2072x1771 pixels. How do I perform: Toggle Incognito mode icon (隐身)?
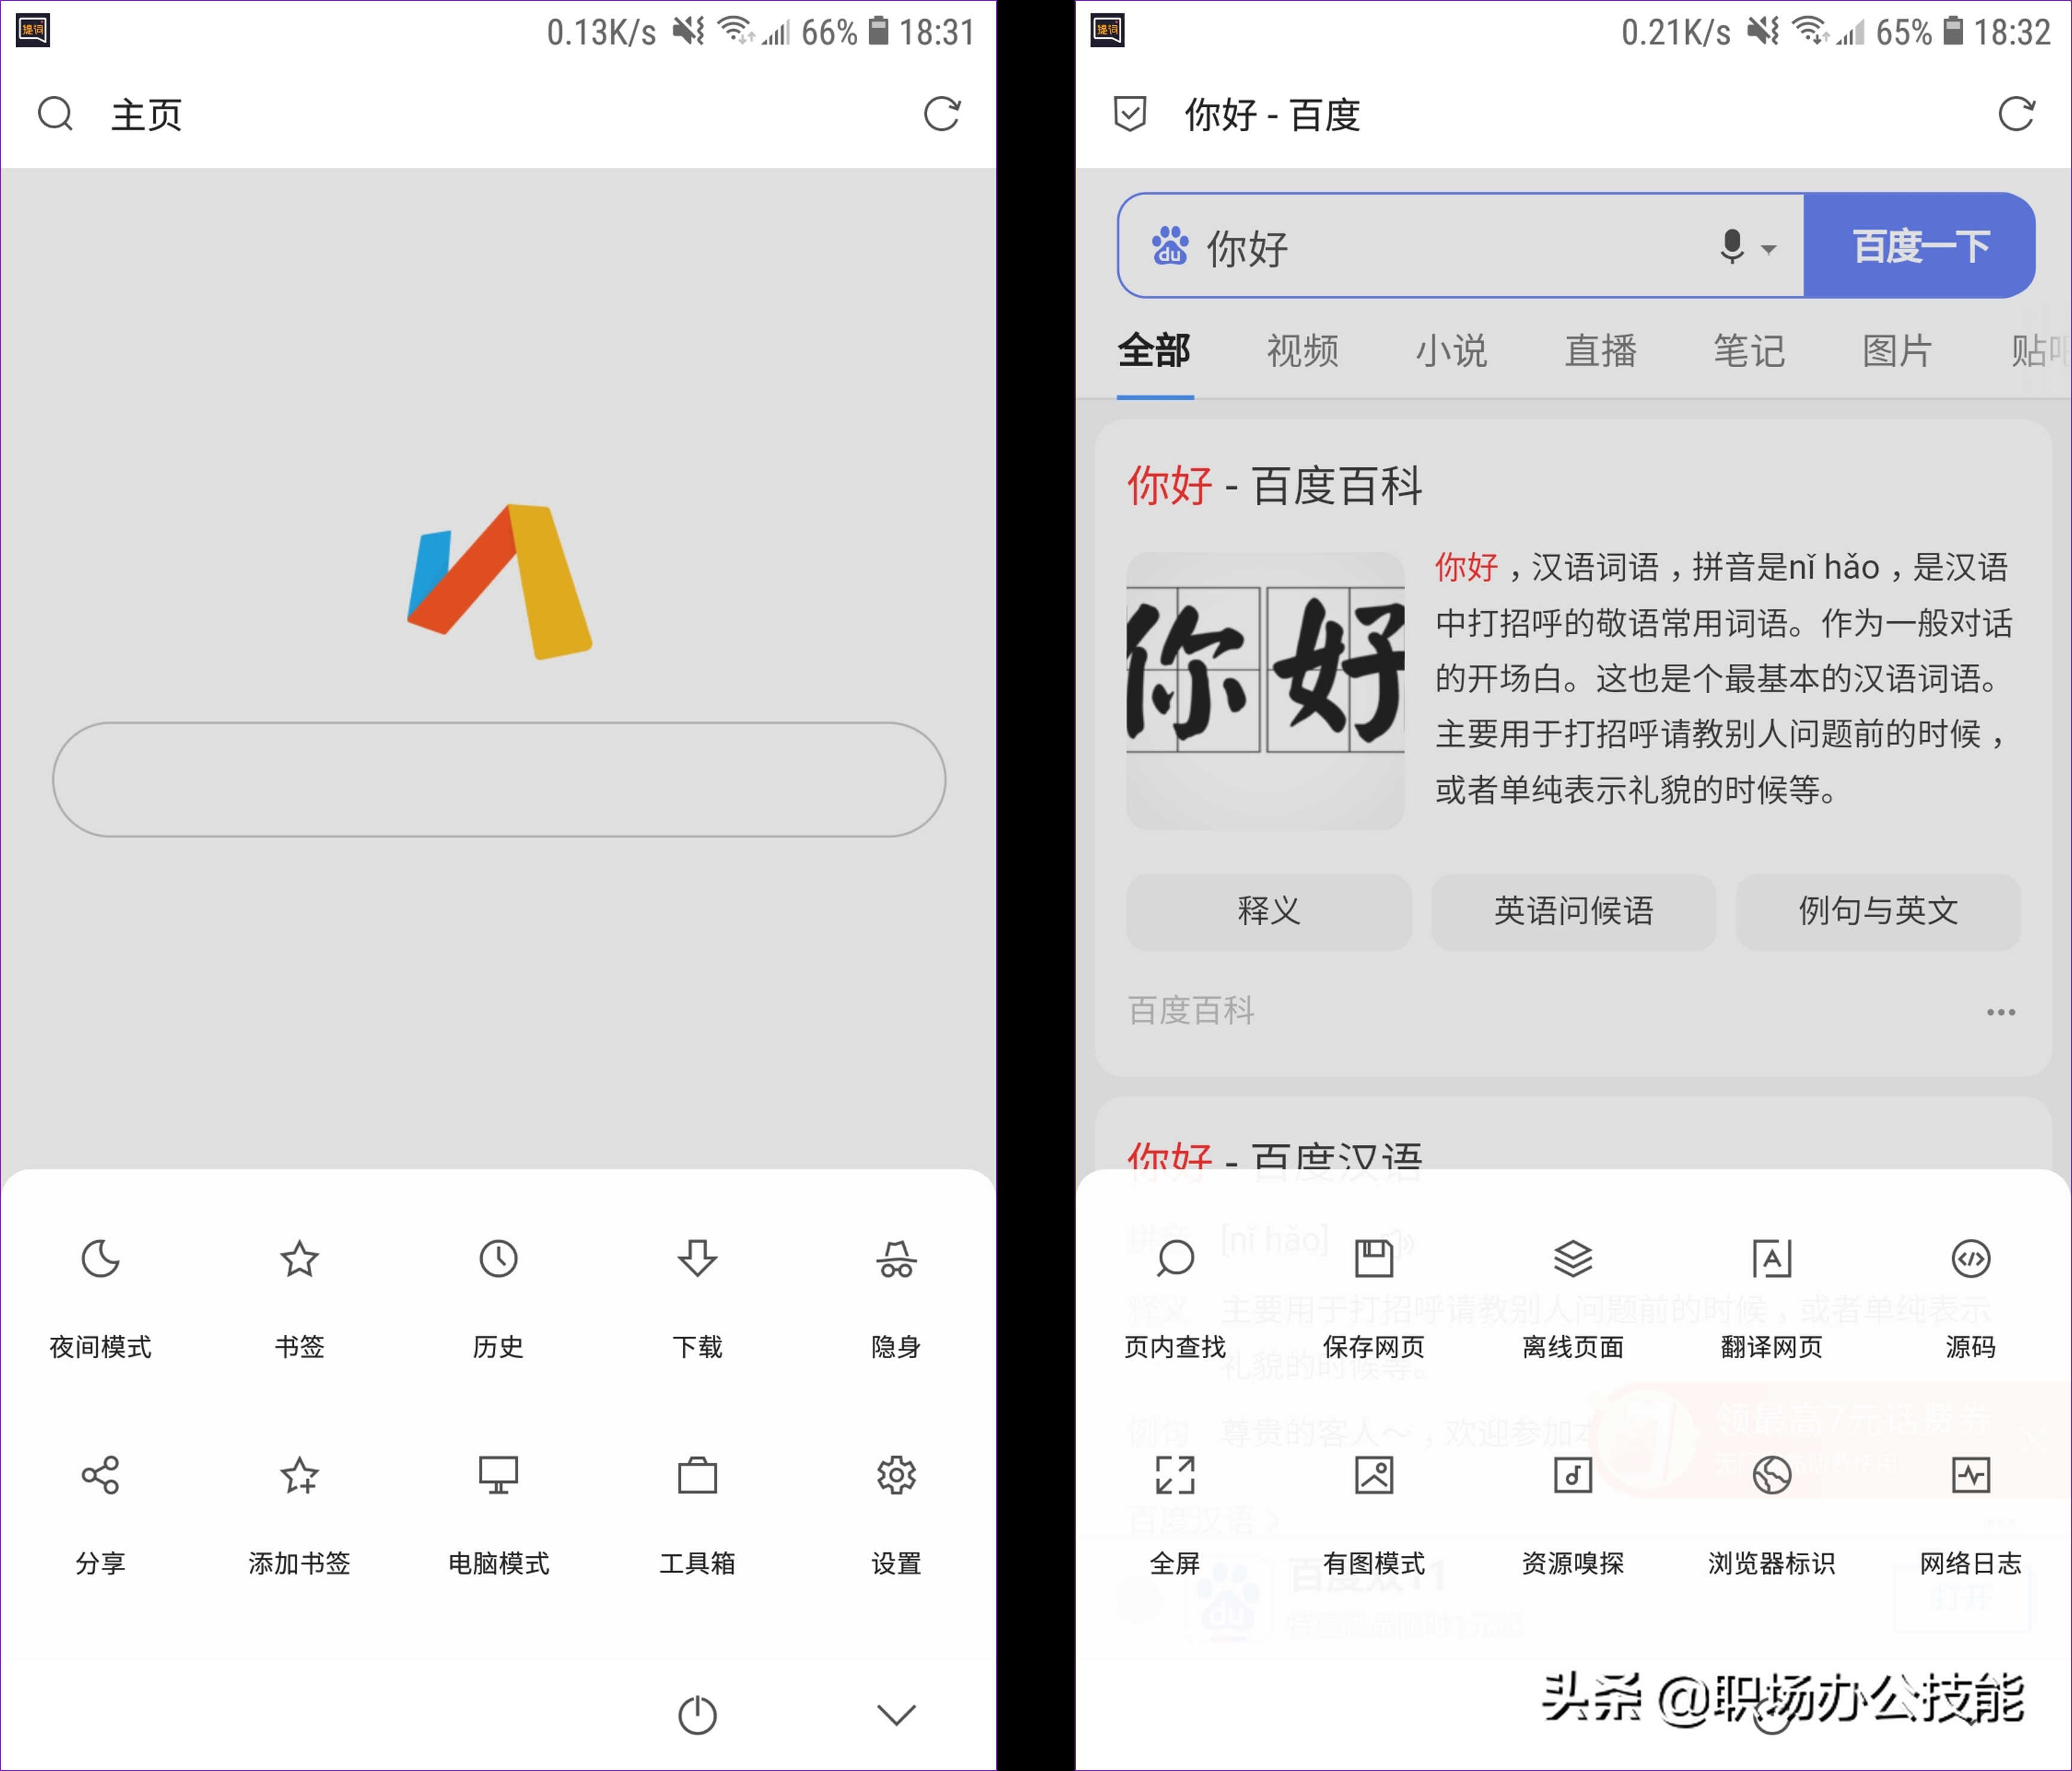(x=896, y=1259)
